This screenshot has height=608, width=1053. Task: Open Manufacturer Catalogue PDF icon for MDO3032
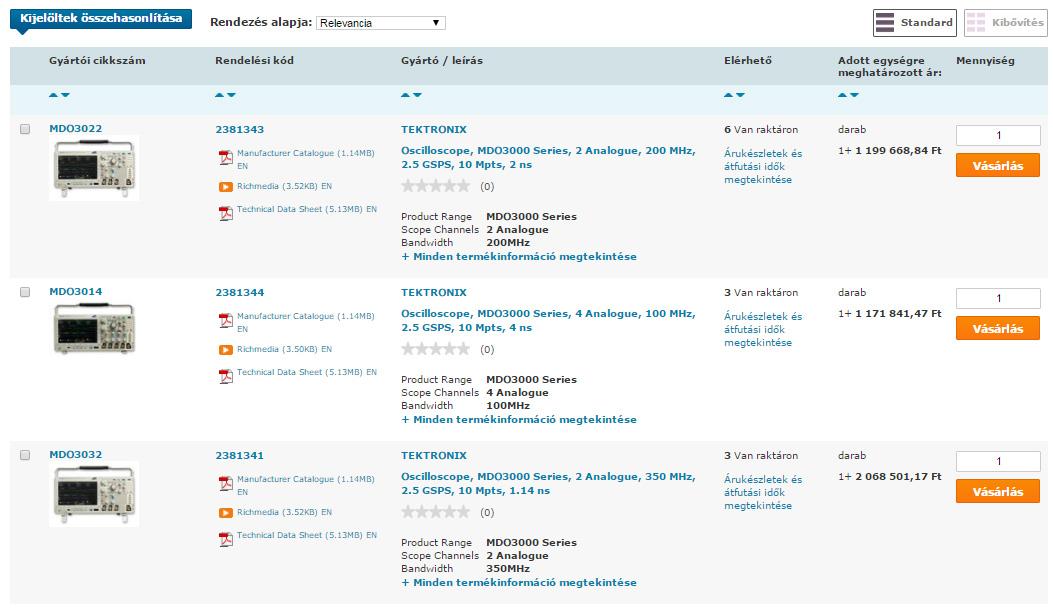[226, 484]
